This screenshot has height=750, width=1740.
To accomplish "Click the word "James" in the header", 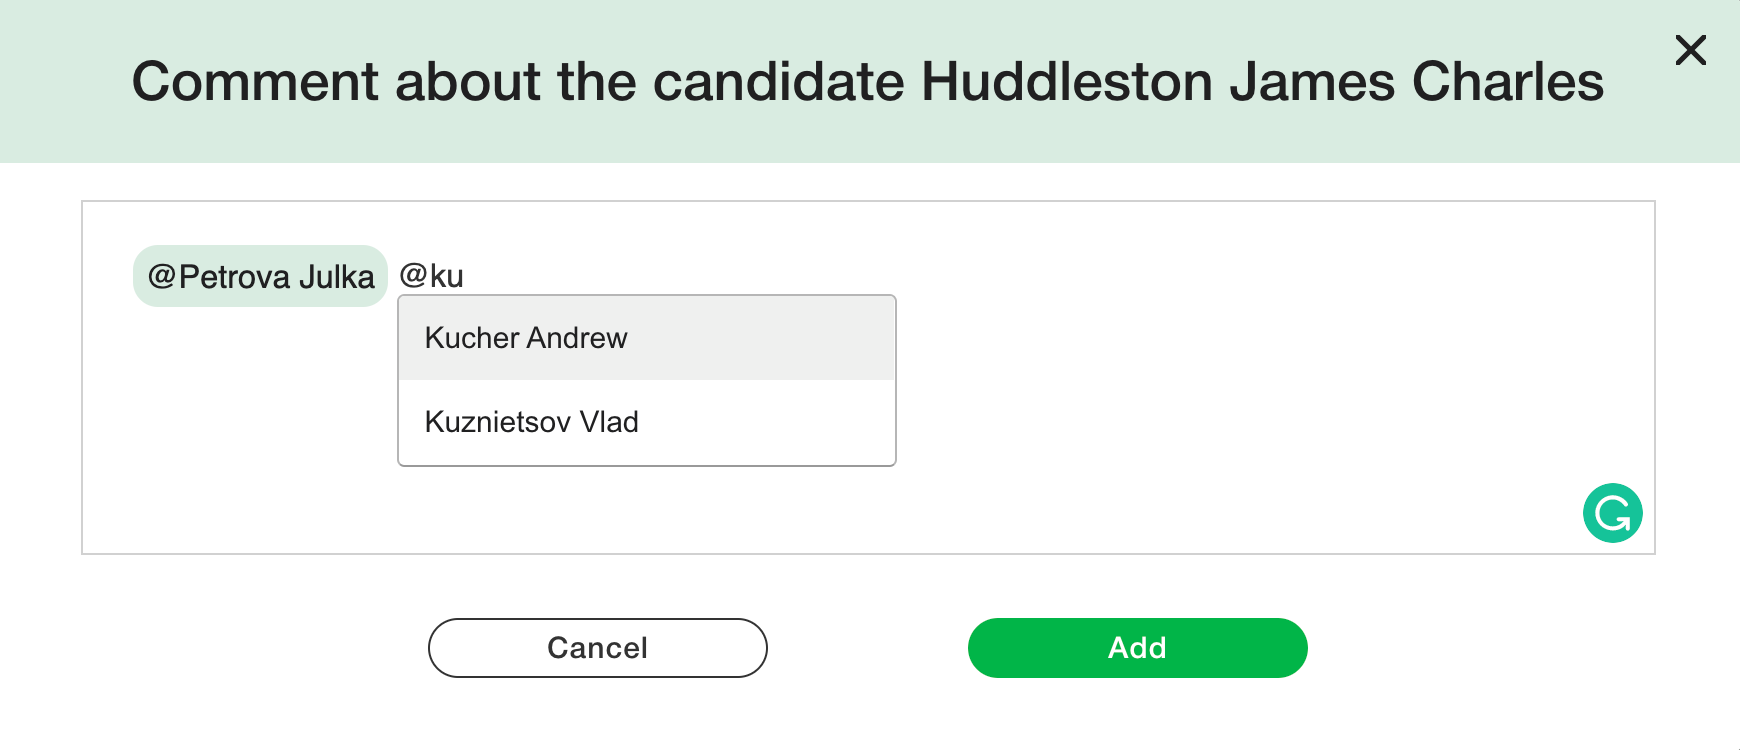I will point(1311,82).
